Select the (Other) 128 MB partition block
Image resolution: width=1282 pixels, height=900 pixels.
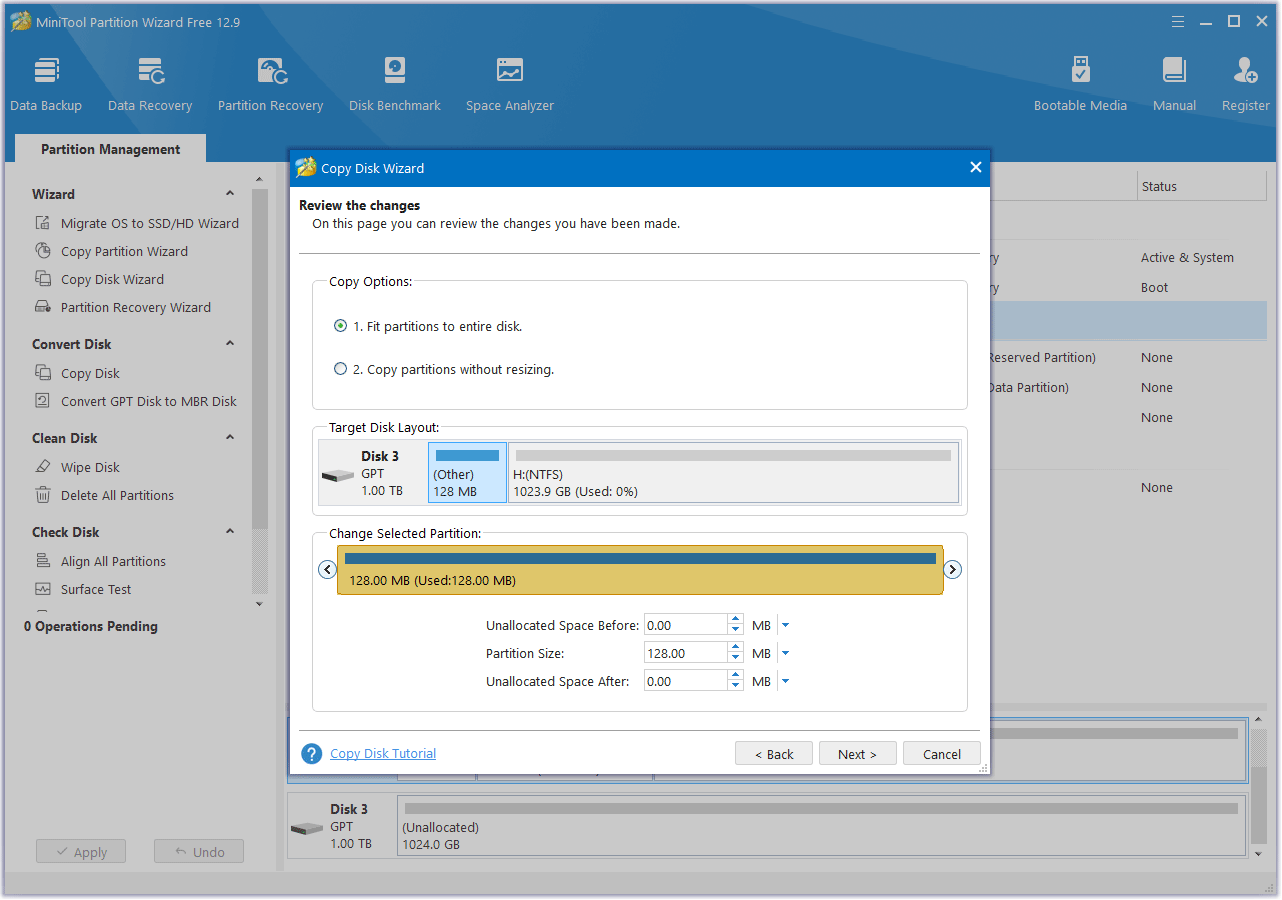pos(467,473)
